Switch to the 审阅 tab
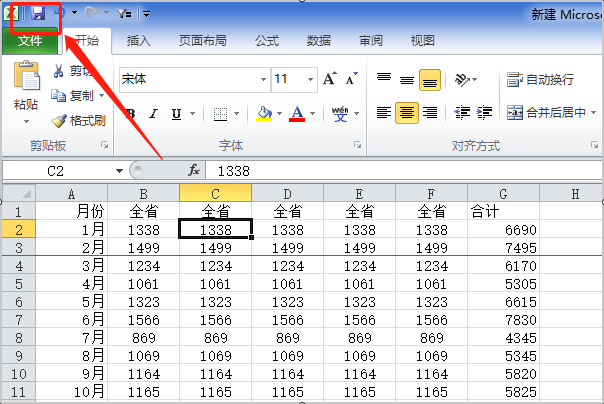 [x=371, y=40]
